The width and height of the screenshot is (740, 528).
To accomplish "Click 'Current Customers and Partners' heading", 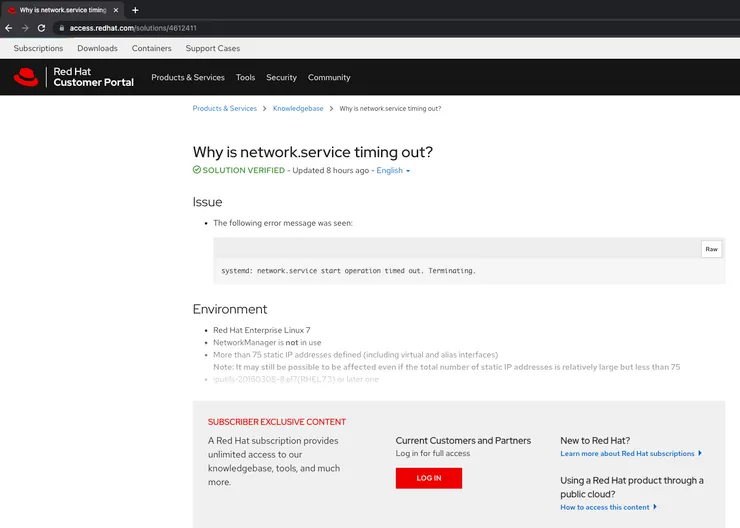I will pos(463,441).
